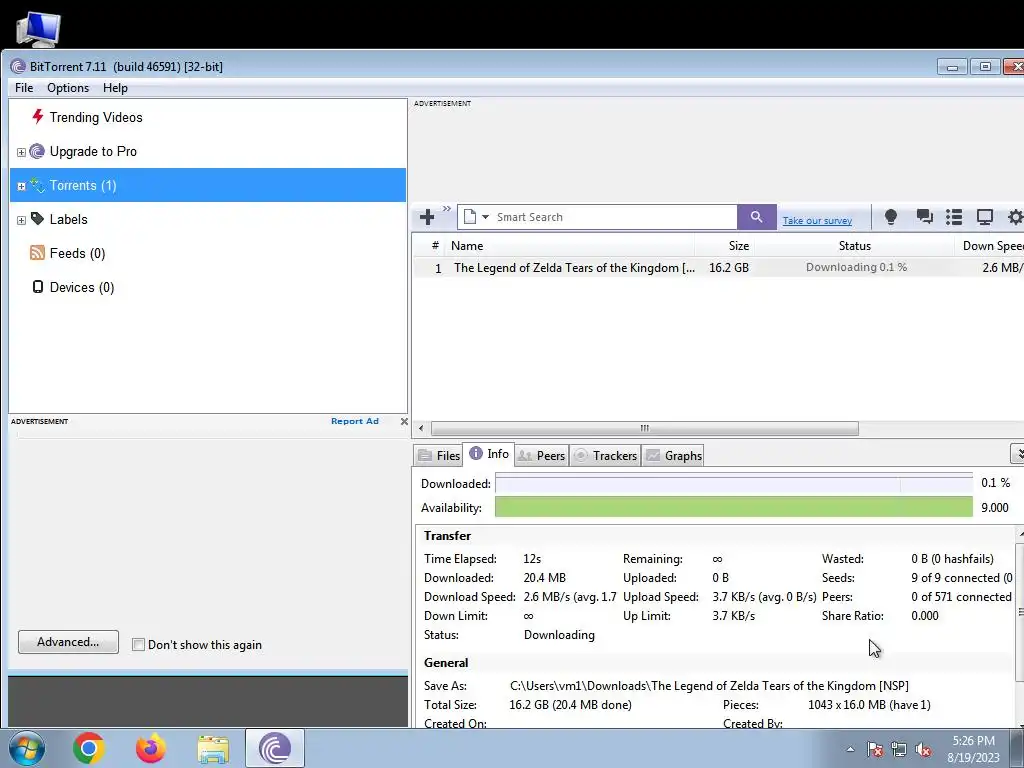Click the Torrents arrows icon in sidebar
The width and height of the screenshot is (1024, 768).
(37, 185)
